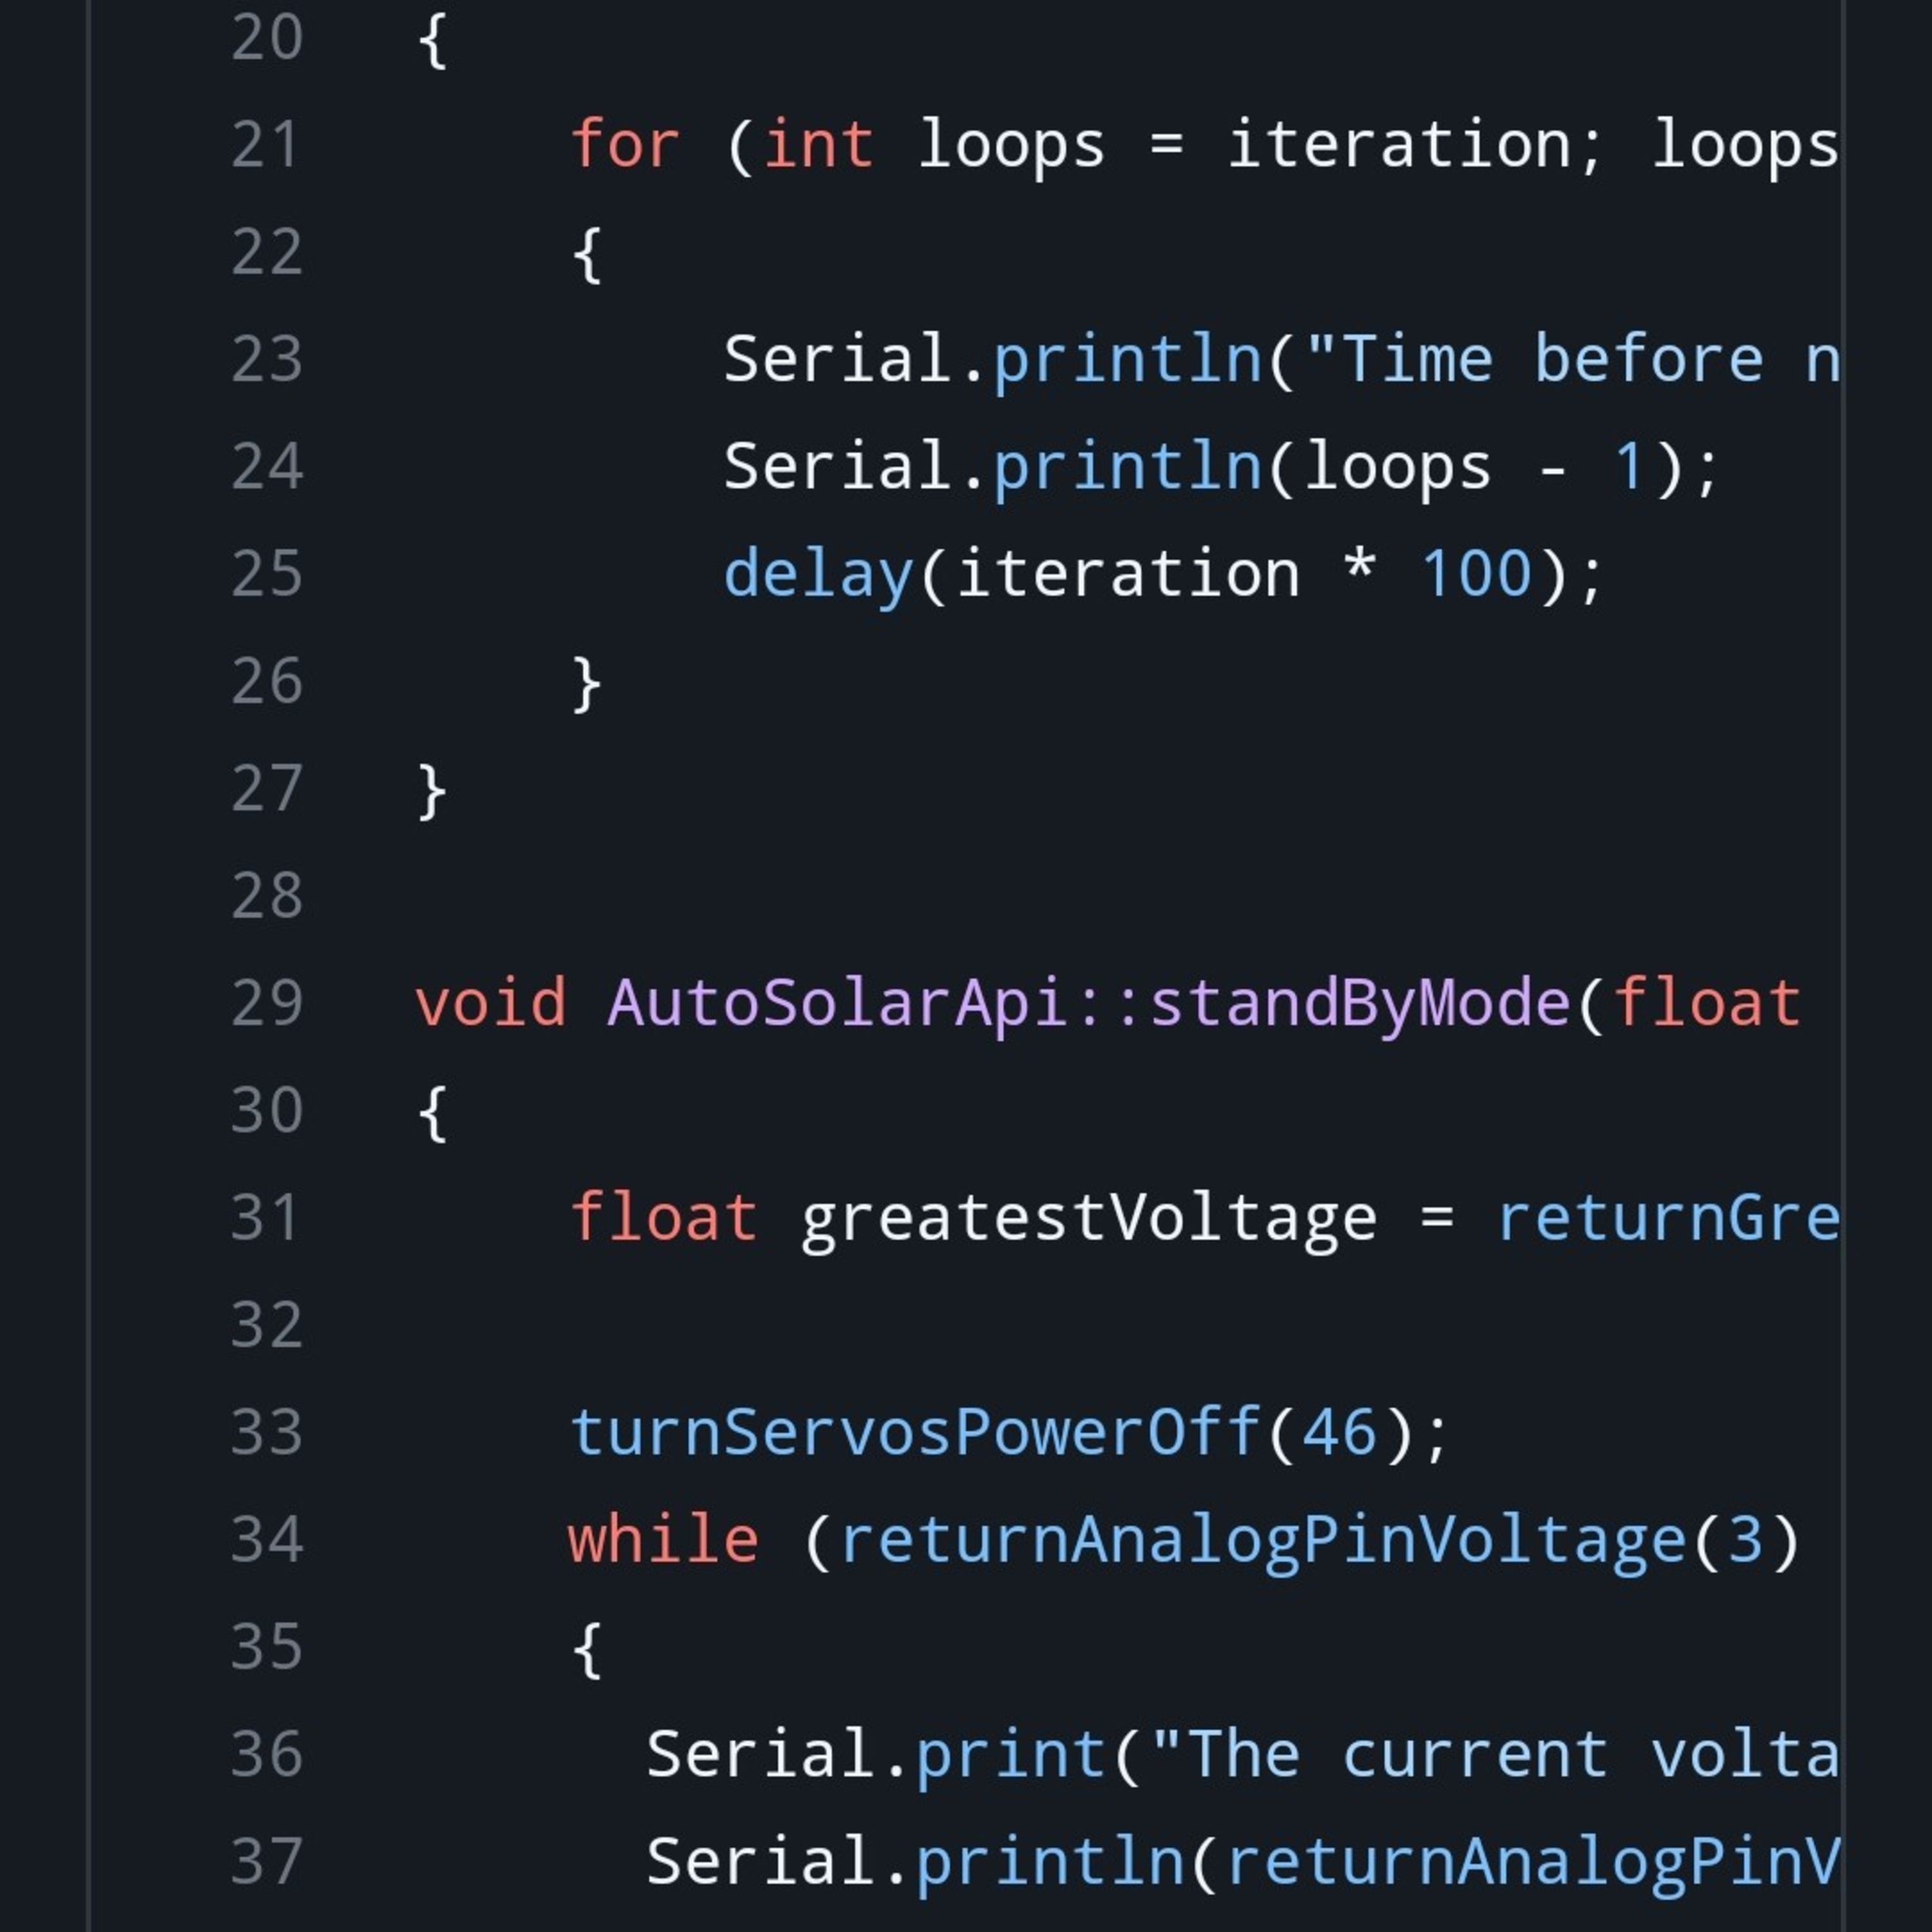Click turnServosPowerOff function call
This screenshot has height=1932, width=1932.
click(x=915, y=1432)
